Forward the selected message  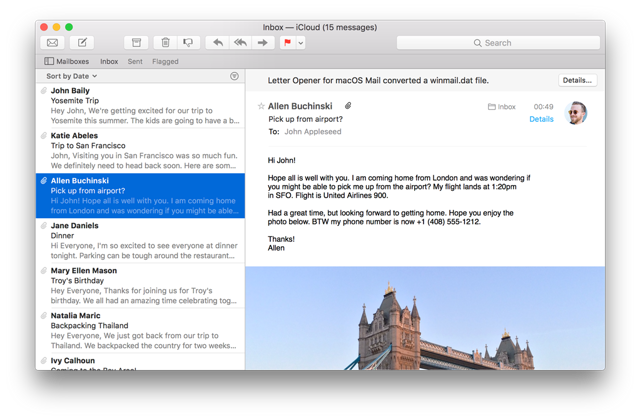(x=262, y=42)
